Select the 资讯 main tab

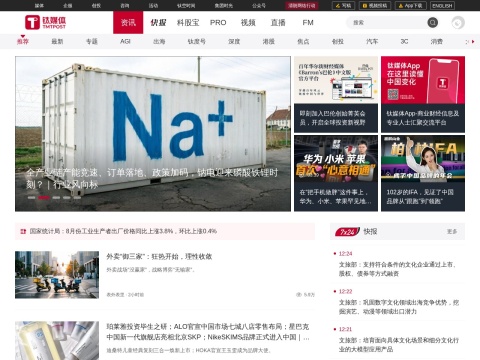click(128, 22)
